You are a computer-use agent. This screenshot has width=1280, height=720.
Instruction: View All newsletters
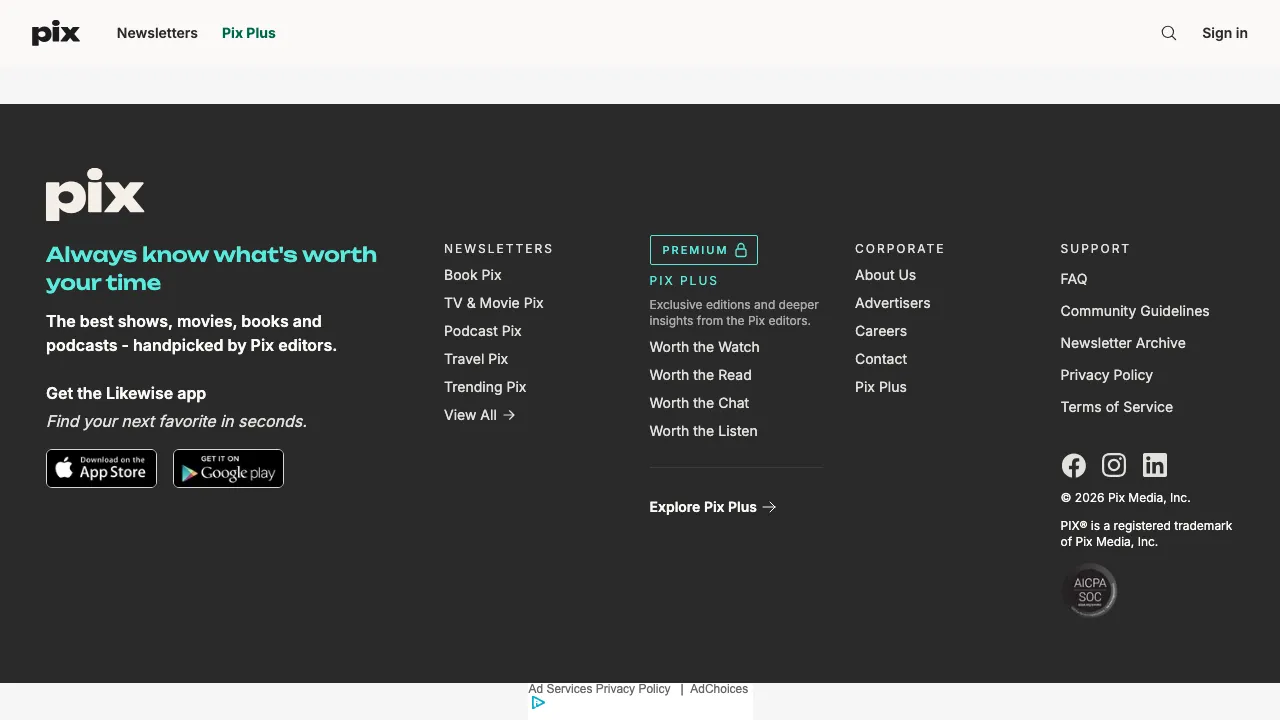pyautogui.click(x=480, y=415)
